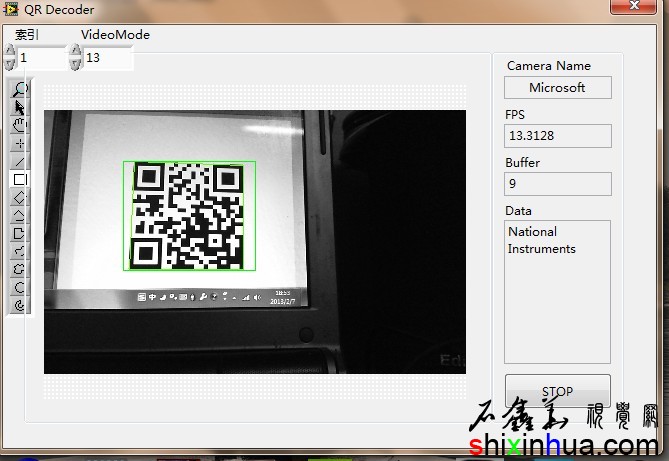Click the VideoMode numeric field showing 13
669x461 pixels.
pos(108,58)
